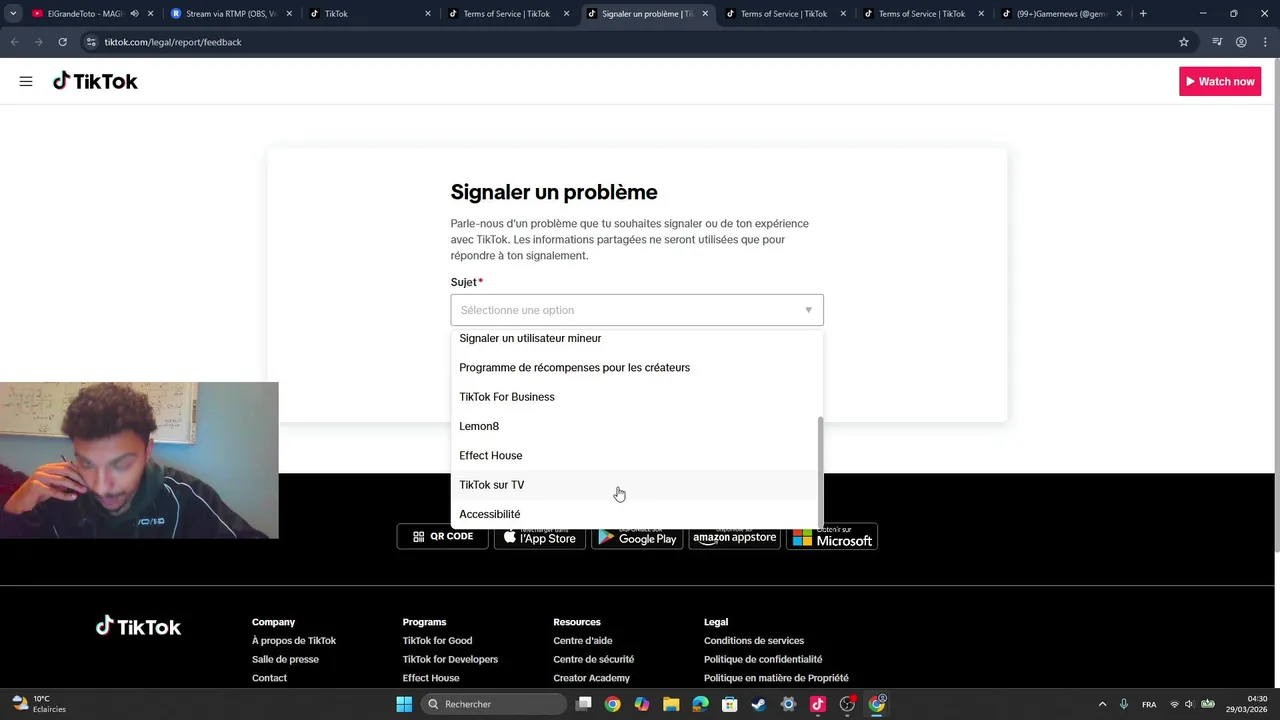
Task: Open the Google Play download badge
Action: [x=637, y=536]
